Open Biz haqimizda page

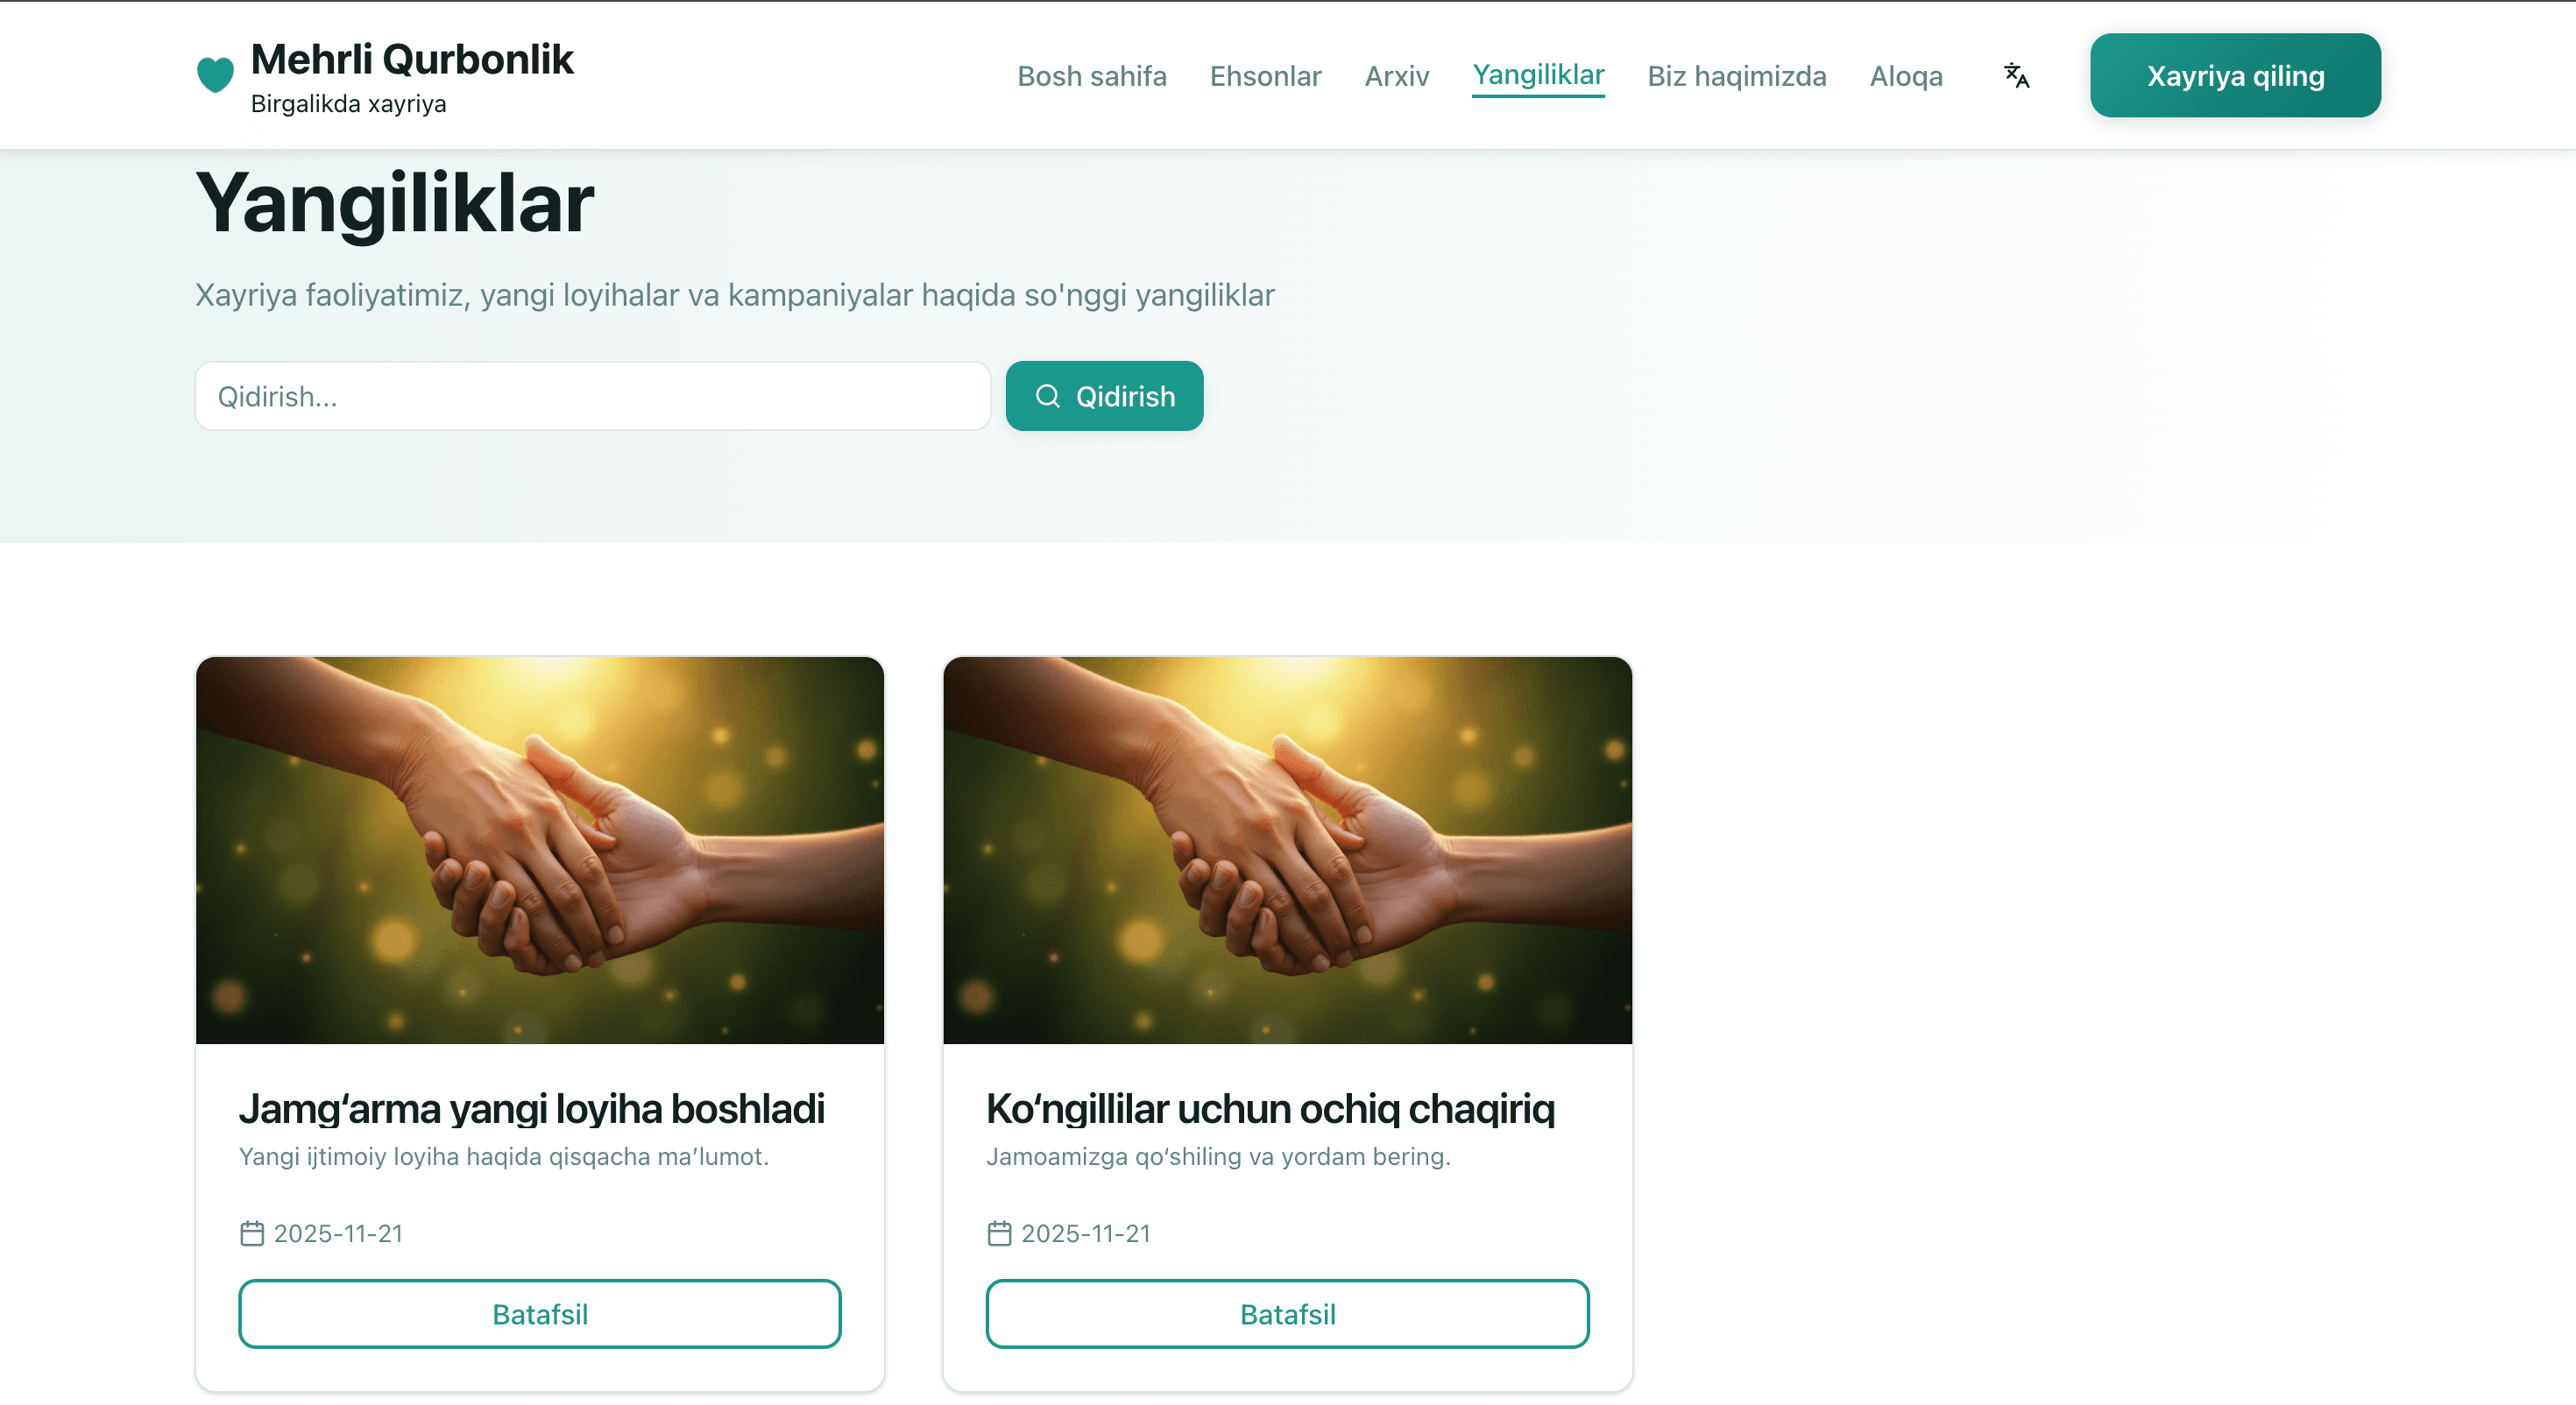pos(1736,76)
